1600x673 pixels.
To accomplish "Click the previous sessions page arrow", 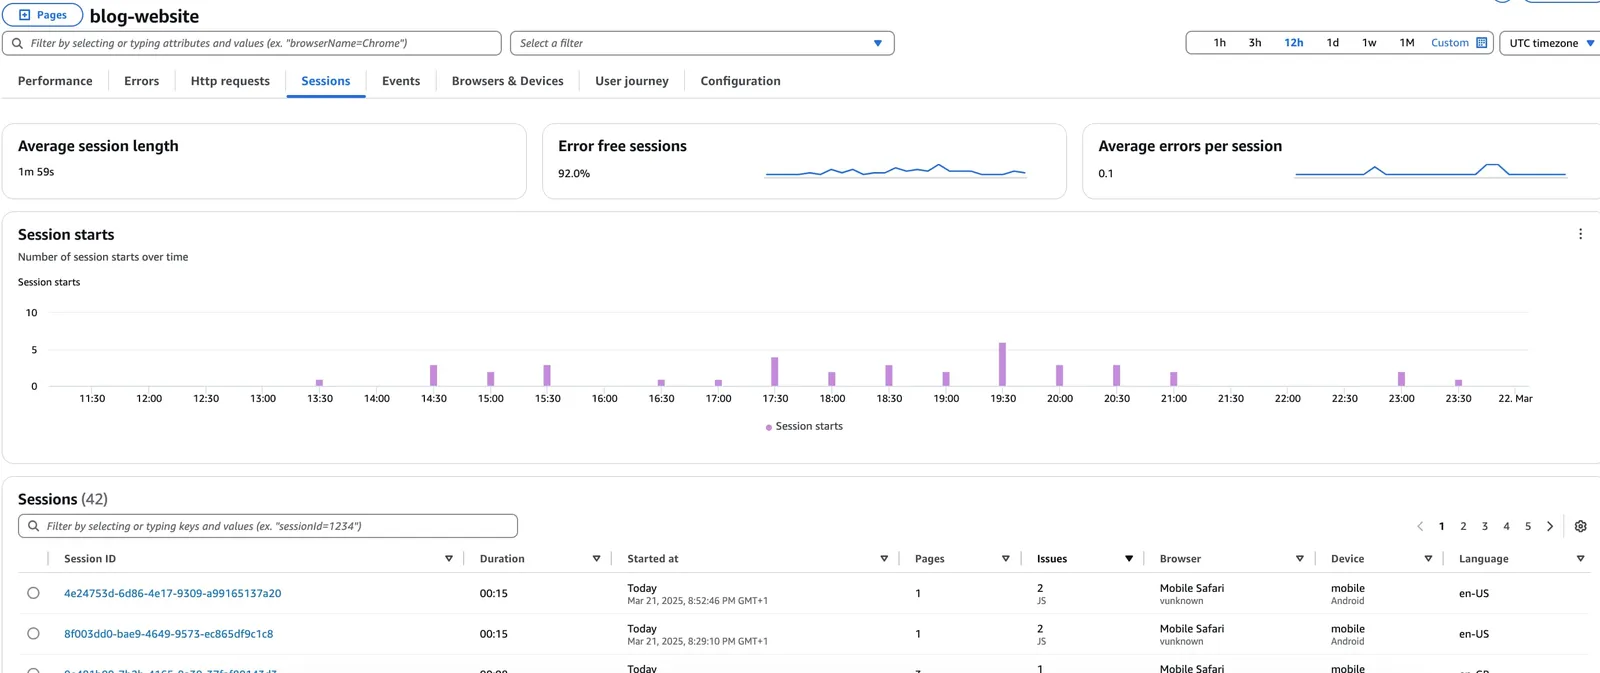I will click(x=1420, y=526).
